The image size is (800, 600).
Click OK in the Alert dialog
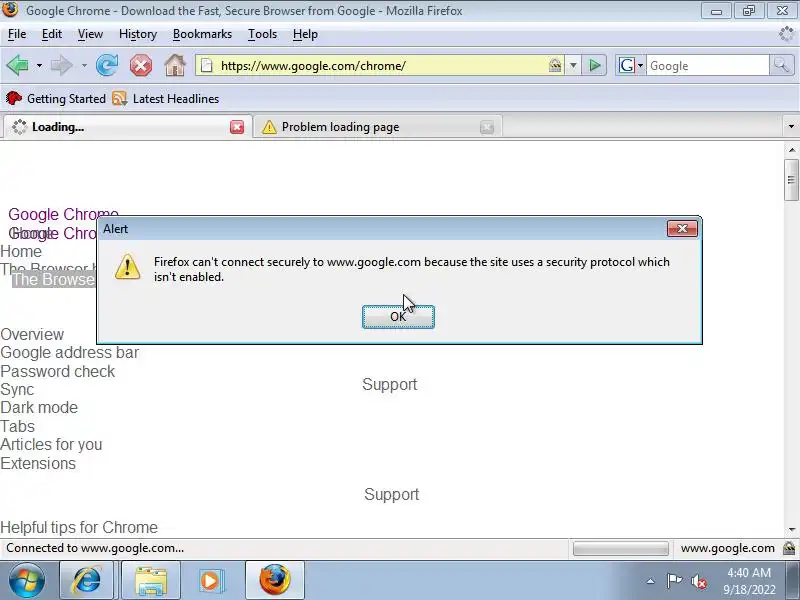point(398,317)
